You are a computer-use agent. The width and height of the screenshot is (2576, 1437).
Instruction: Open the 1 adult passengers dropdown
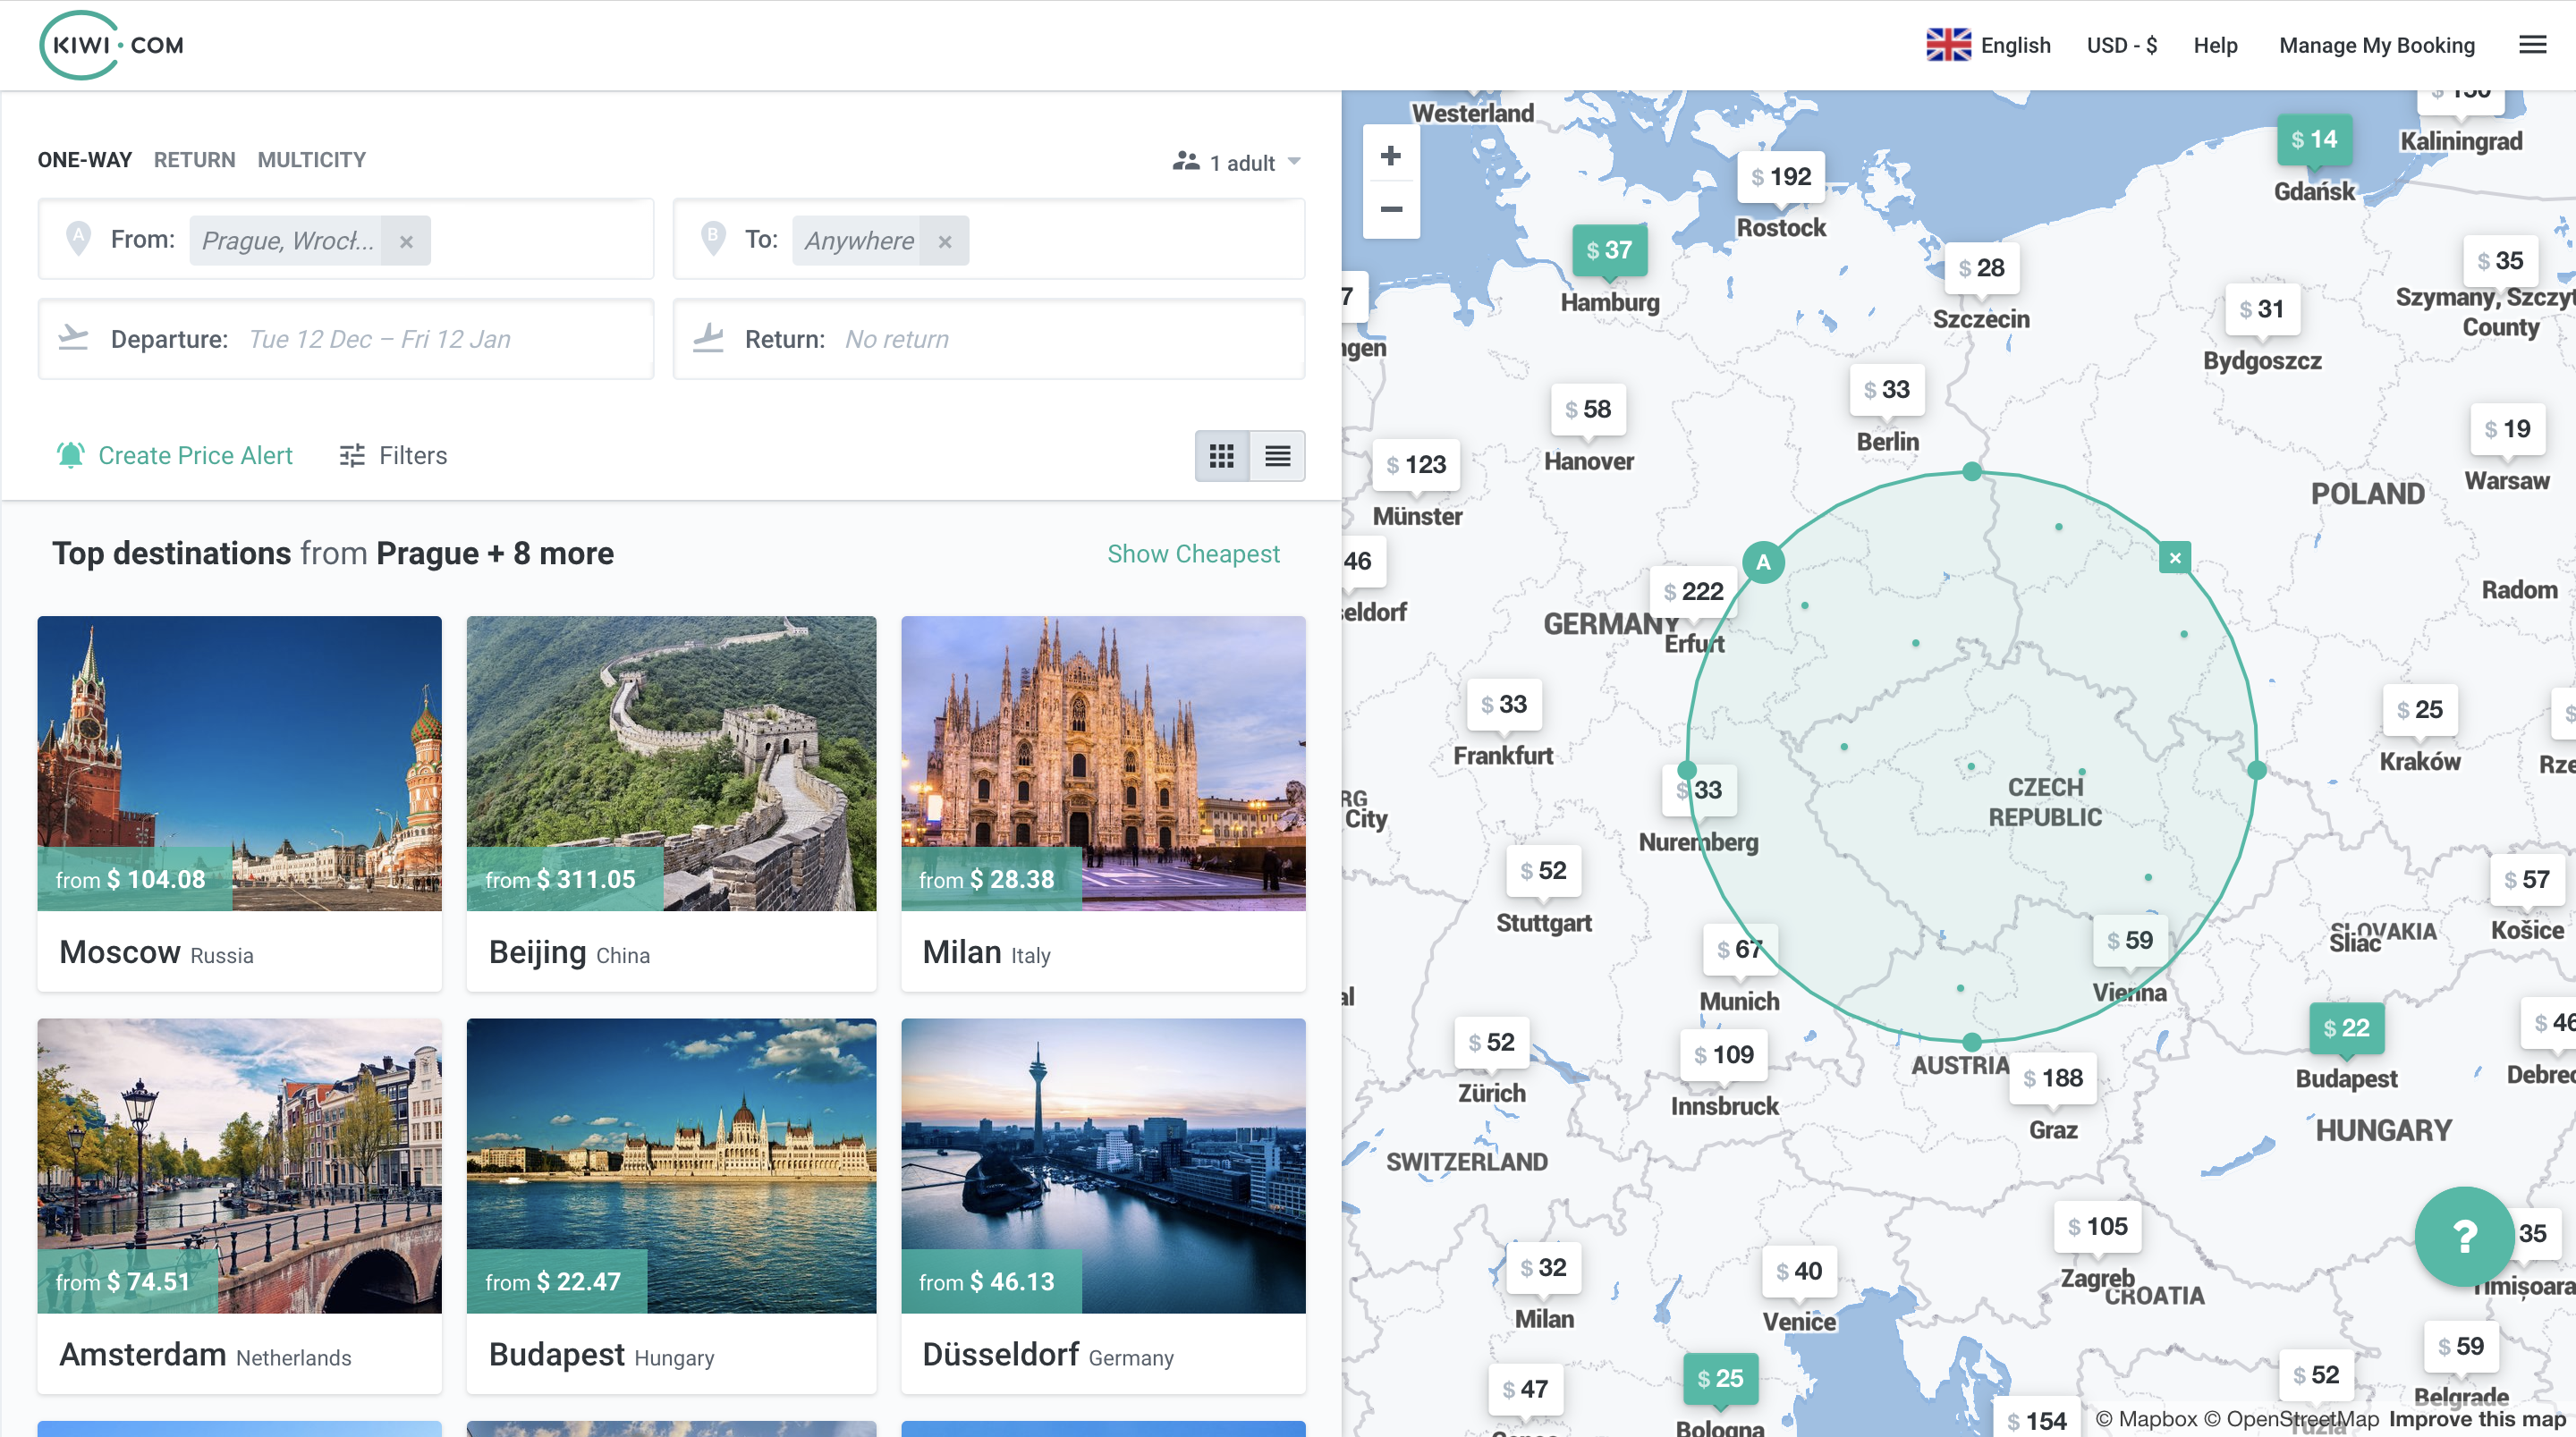click(1238, 162)
